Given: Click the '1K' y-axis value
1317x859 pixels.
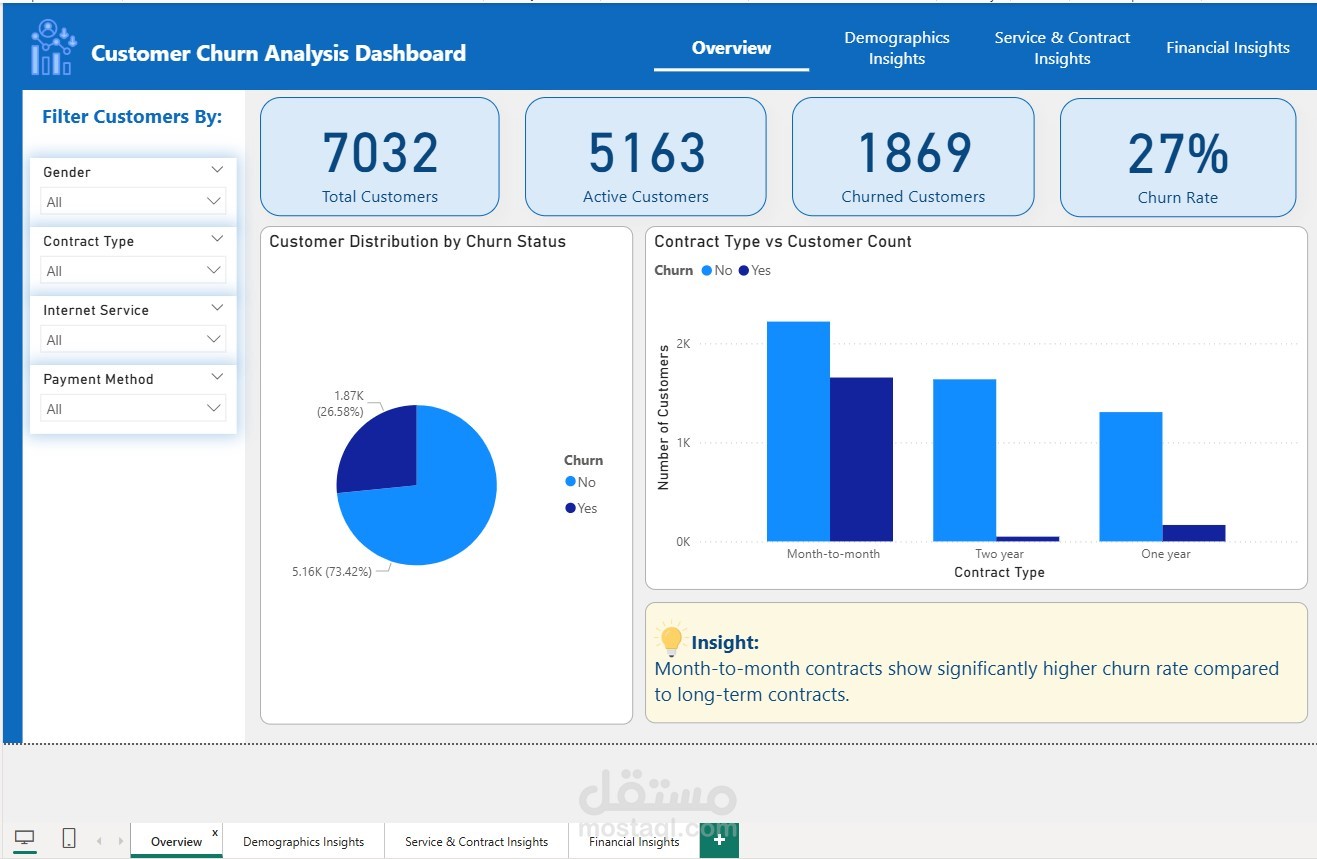Looking at the screenshot, I should point(683,442).
